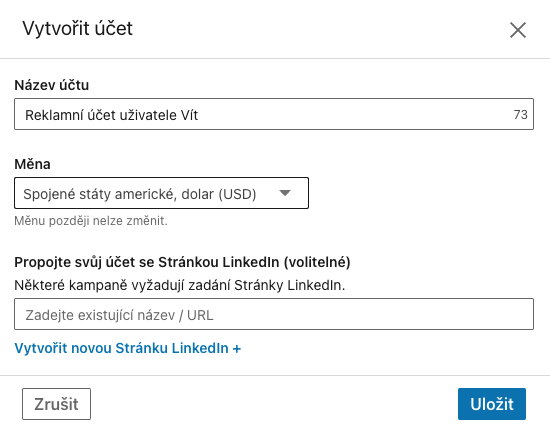Screen dimensions: 550x431
Task: Click the Měnu později nelze změnit hint
Action: click(x=91, y=221)
